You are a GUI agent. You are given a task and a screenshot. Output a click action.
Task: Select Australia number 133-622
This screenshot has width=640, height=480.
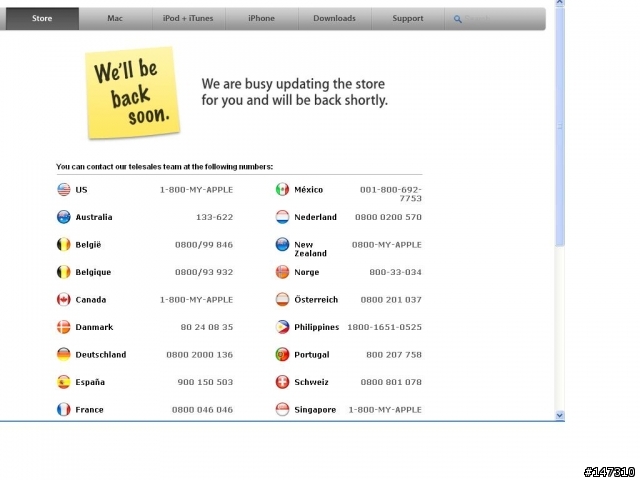215,217
